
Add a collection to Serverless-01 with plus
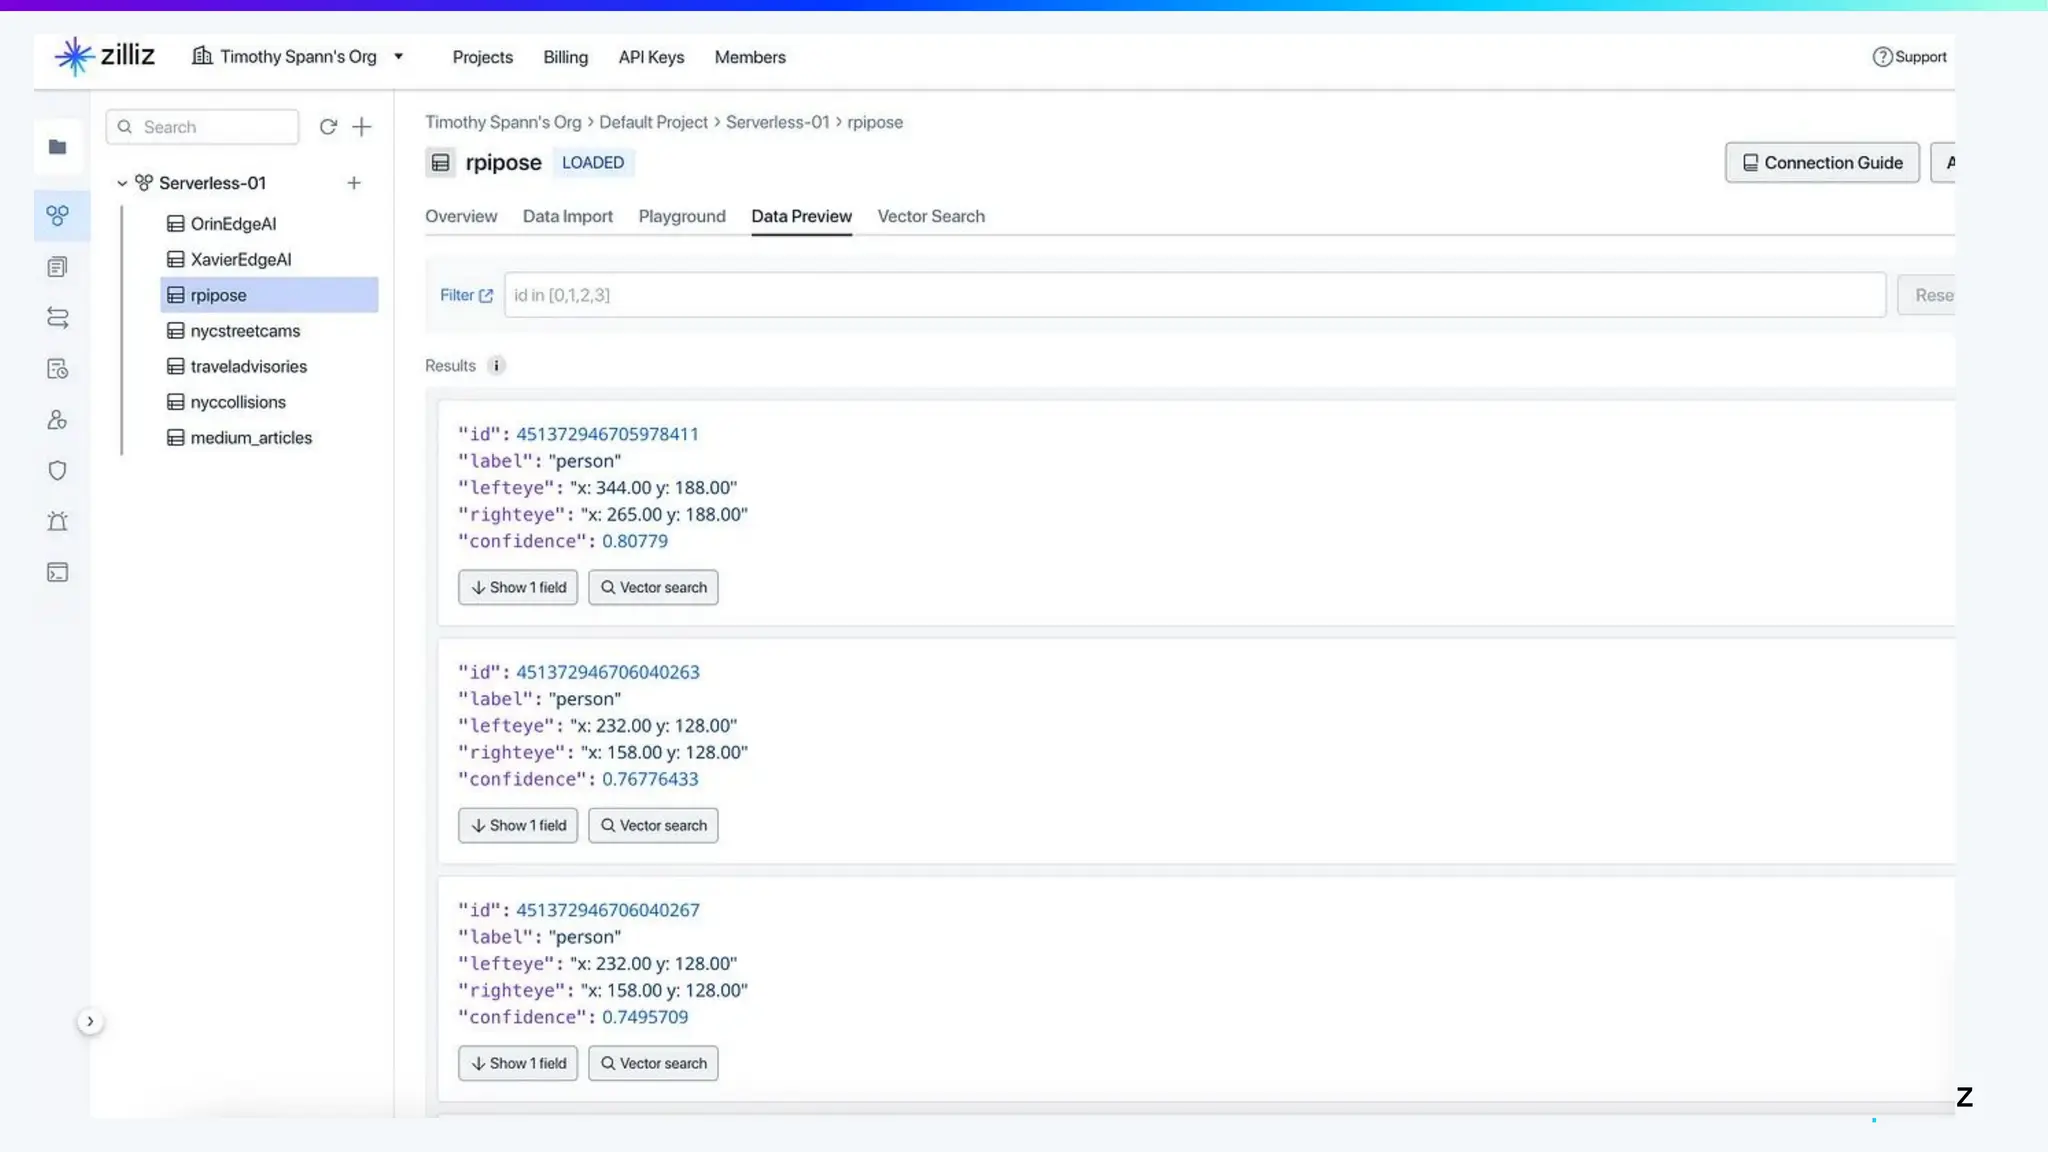tap(354, 183)
